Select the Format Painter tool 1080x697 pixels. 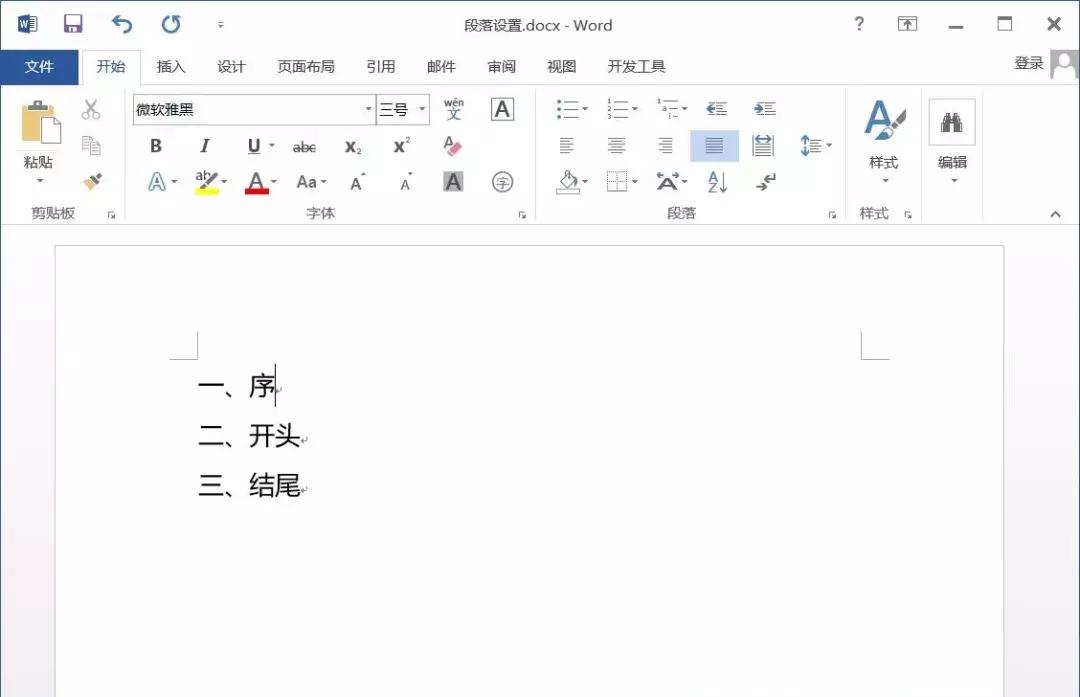(93, 183)
